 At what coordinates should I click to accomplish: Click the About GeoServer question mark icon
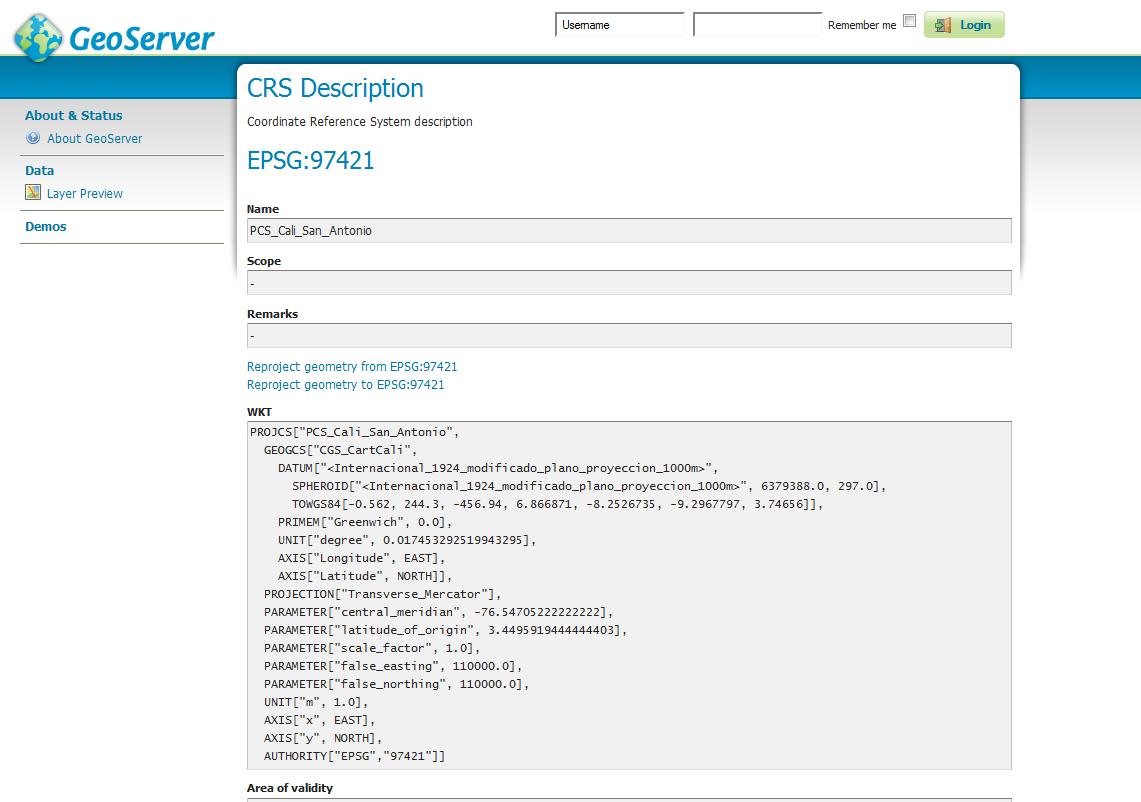(31, 138)
